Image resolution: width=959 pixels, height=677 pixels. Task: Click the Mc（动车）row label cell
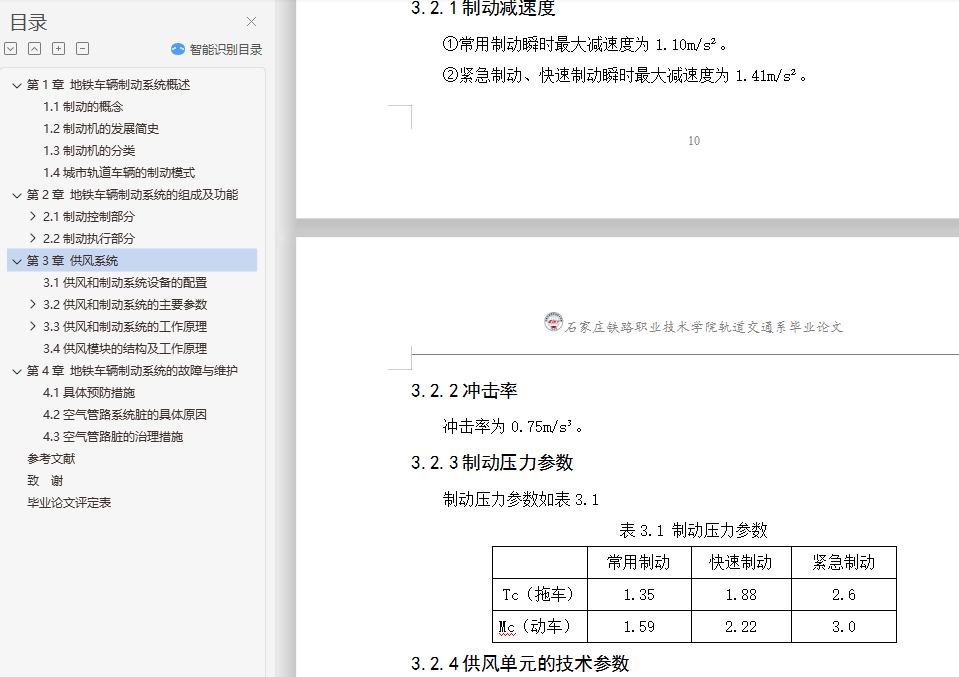tap(539, 626)
